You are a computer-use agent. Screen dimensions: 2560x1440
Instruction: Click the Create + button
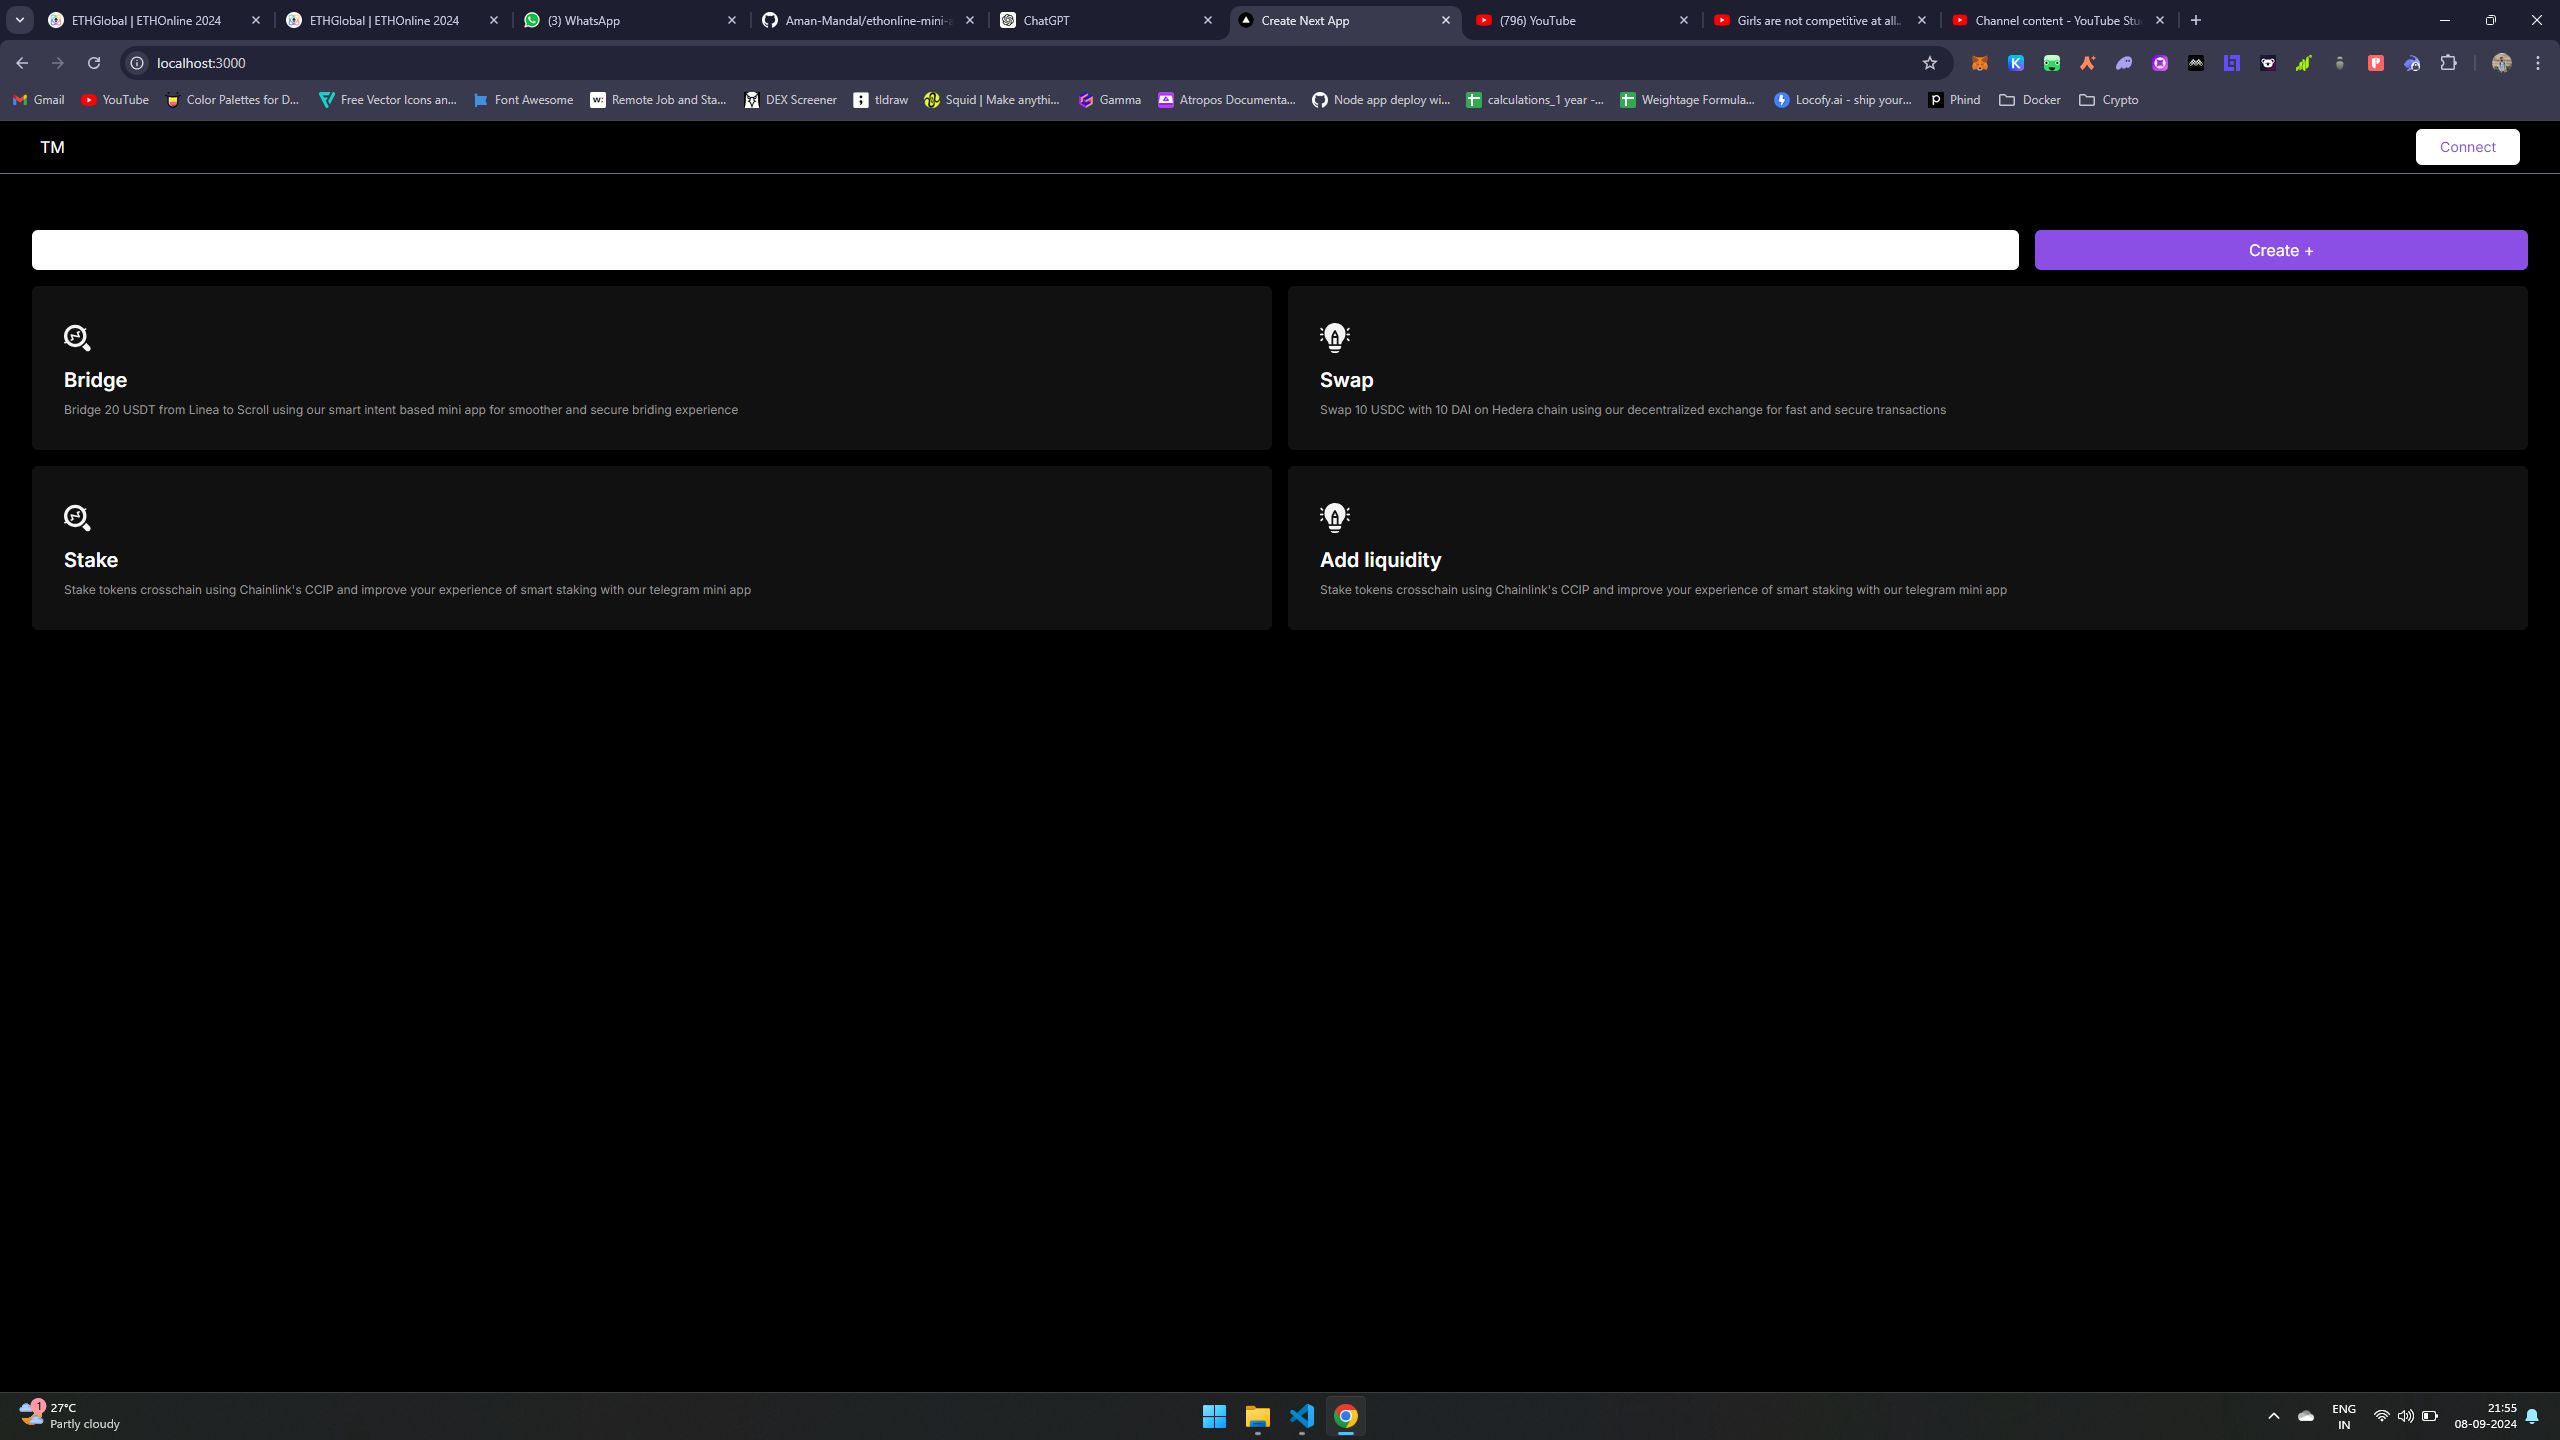click(x=2280, y=250)
